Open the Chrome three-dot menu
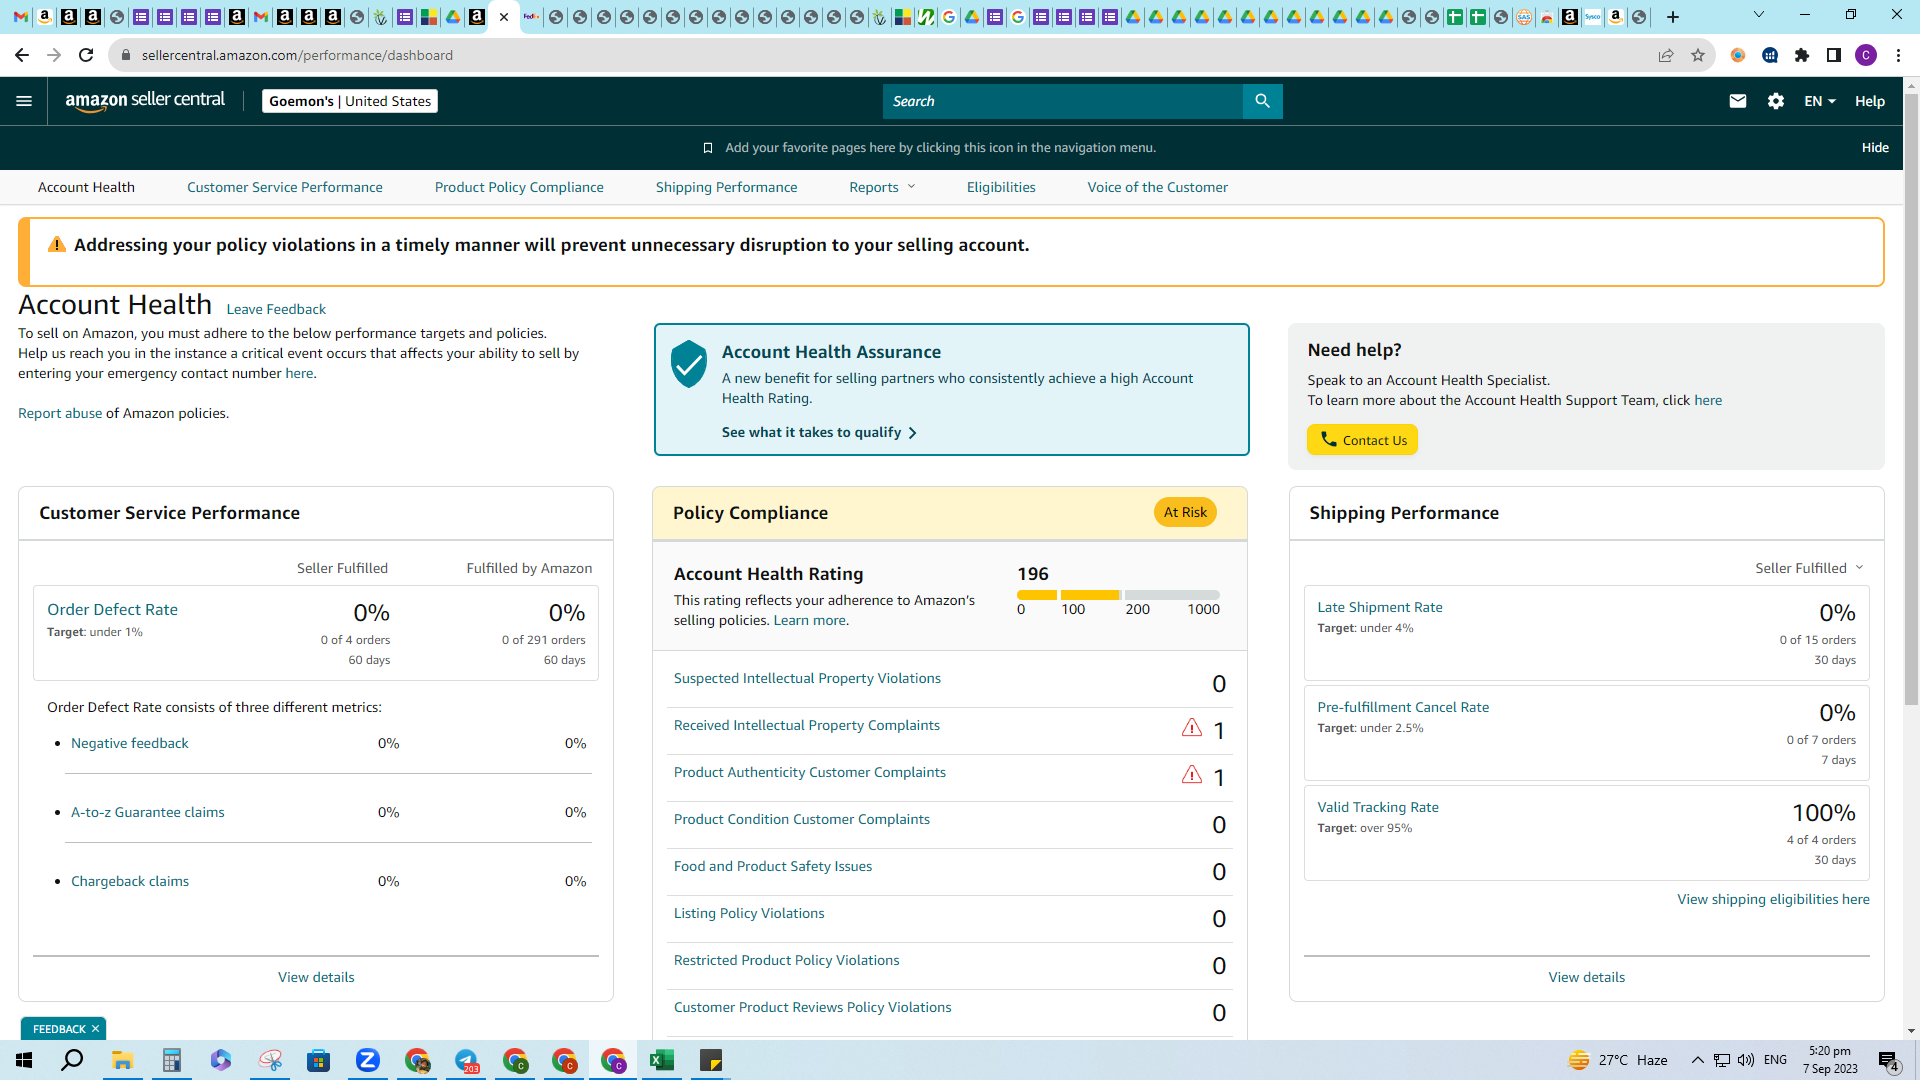Image resolution: width=1920 pixels, height=1080 pixels. (1898, 55)
